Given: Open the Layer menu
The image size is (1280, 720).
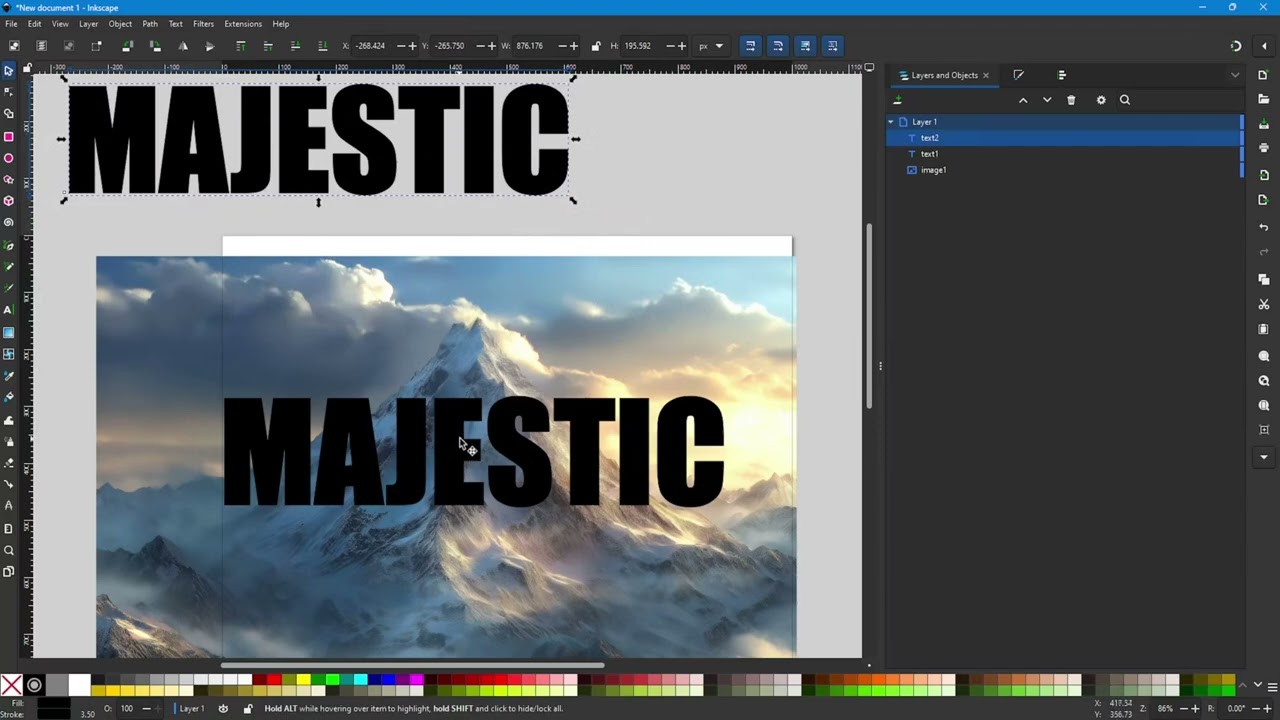Looking at the screenshot, I should tap(88, 24).
